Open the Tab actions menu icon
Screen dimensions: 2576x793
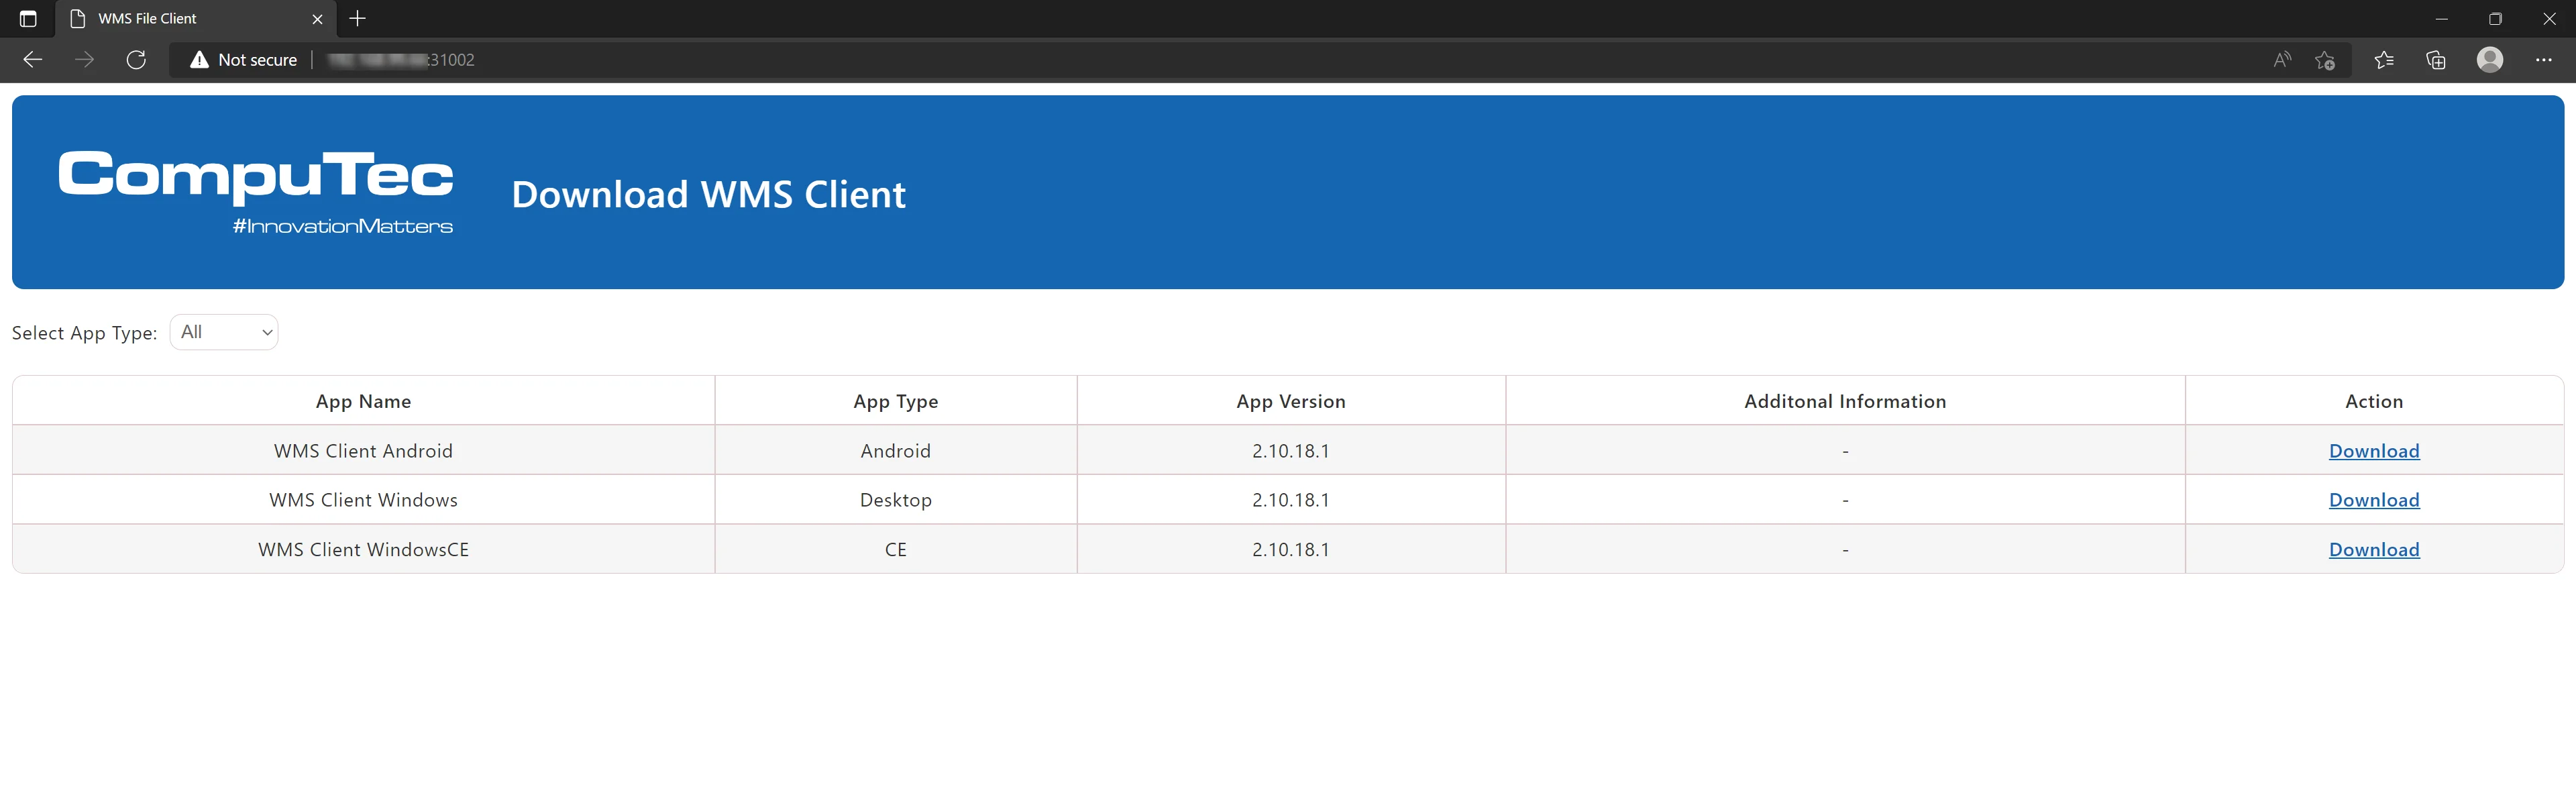[28, 19]
